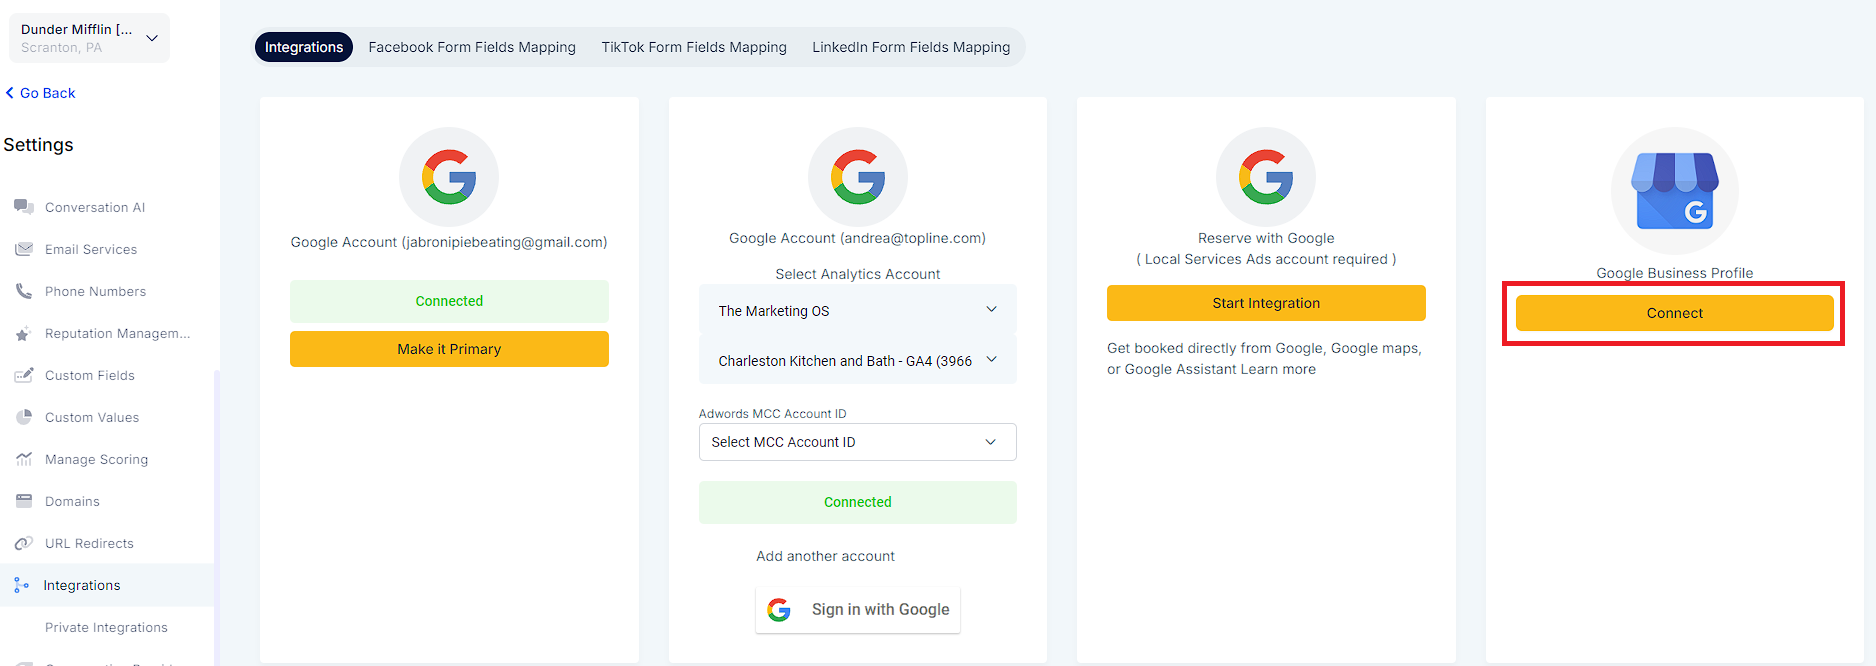Click the Go Back chevron arrow
The height and width of the screenshot is (666, 1876).
(10, 93)
